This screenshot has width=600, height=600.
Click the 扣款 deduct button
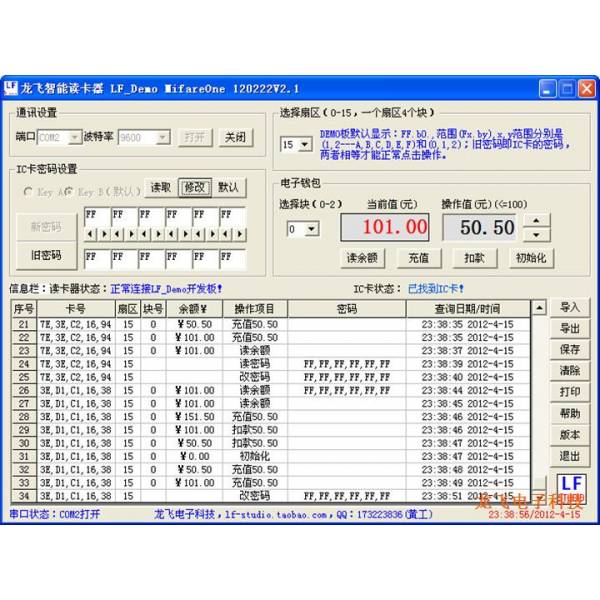point(474,258)
